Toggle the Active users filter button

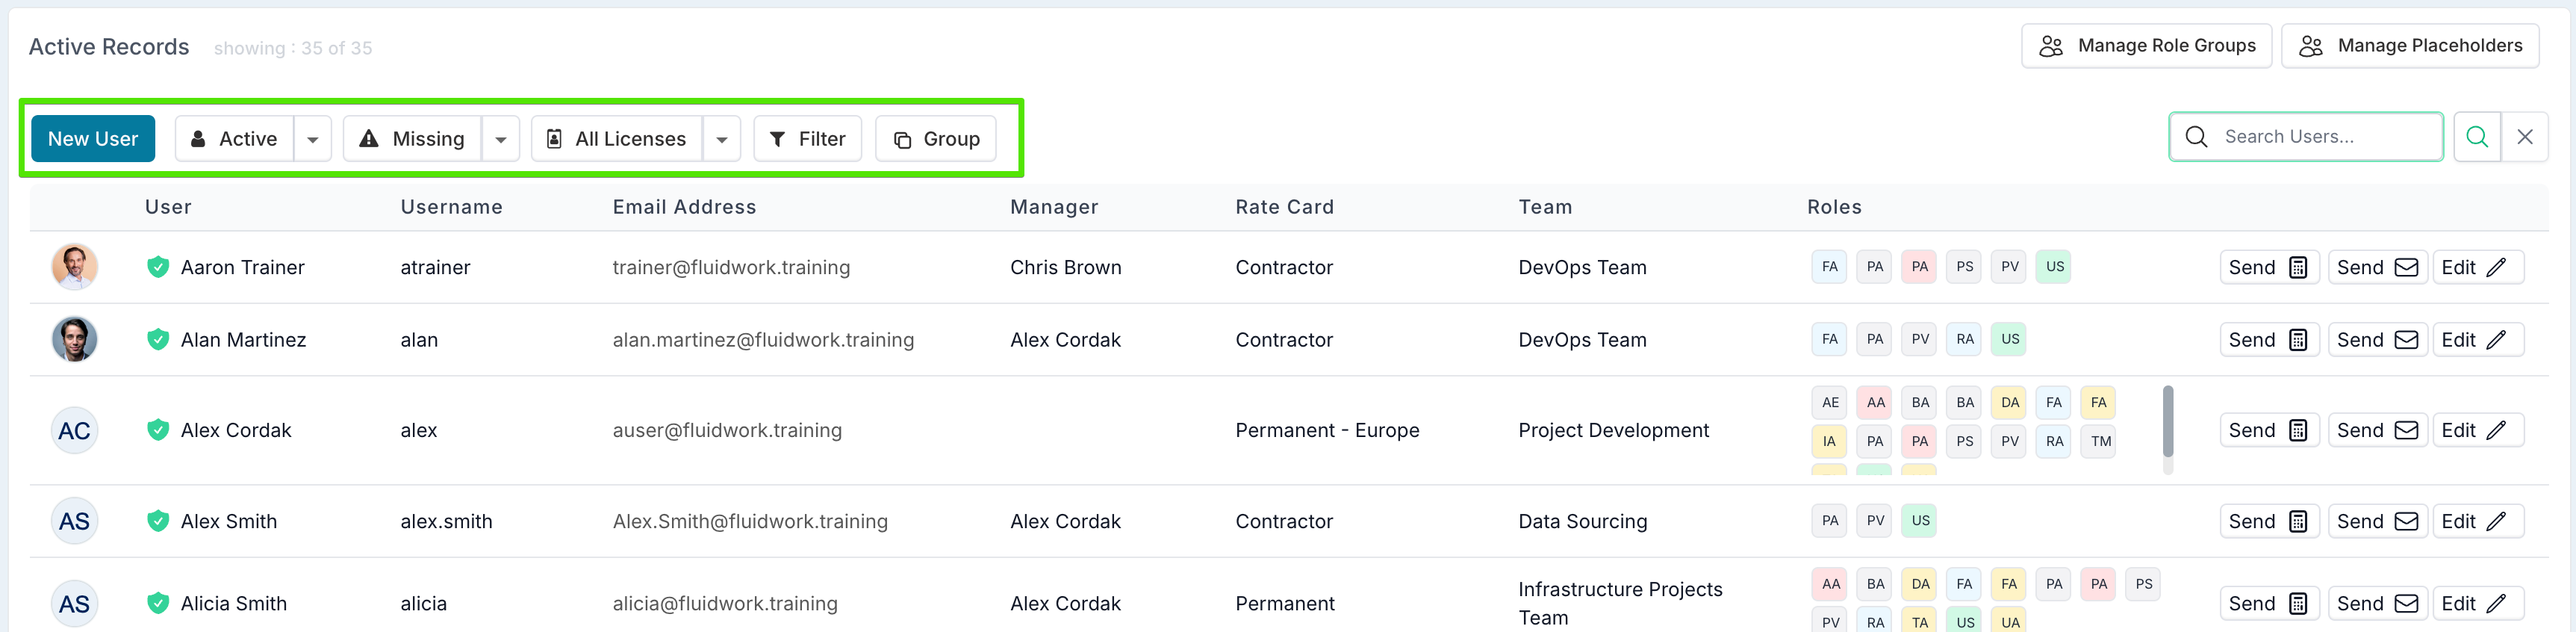click(235, 139)
